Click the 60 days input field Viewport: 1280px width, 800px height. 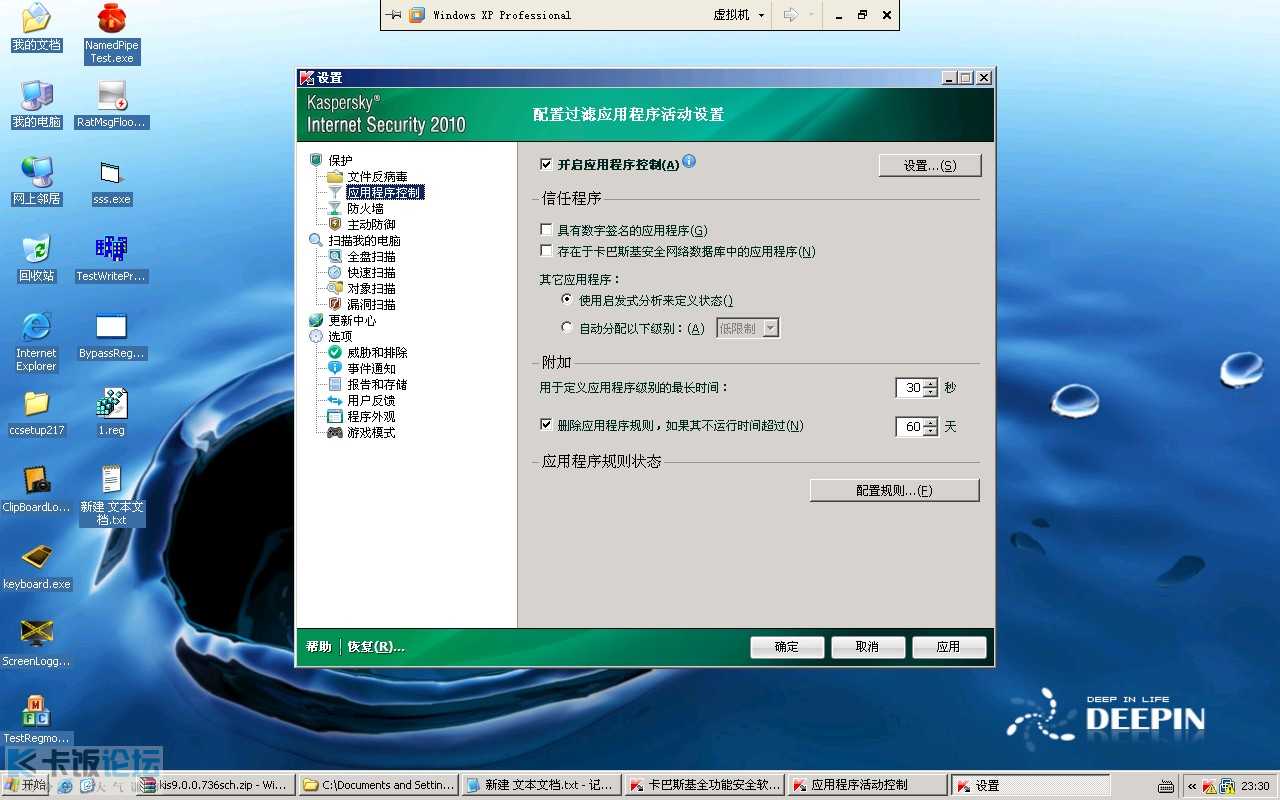click(x=909, y=426)
